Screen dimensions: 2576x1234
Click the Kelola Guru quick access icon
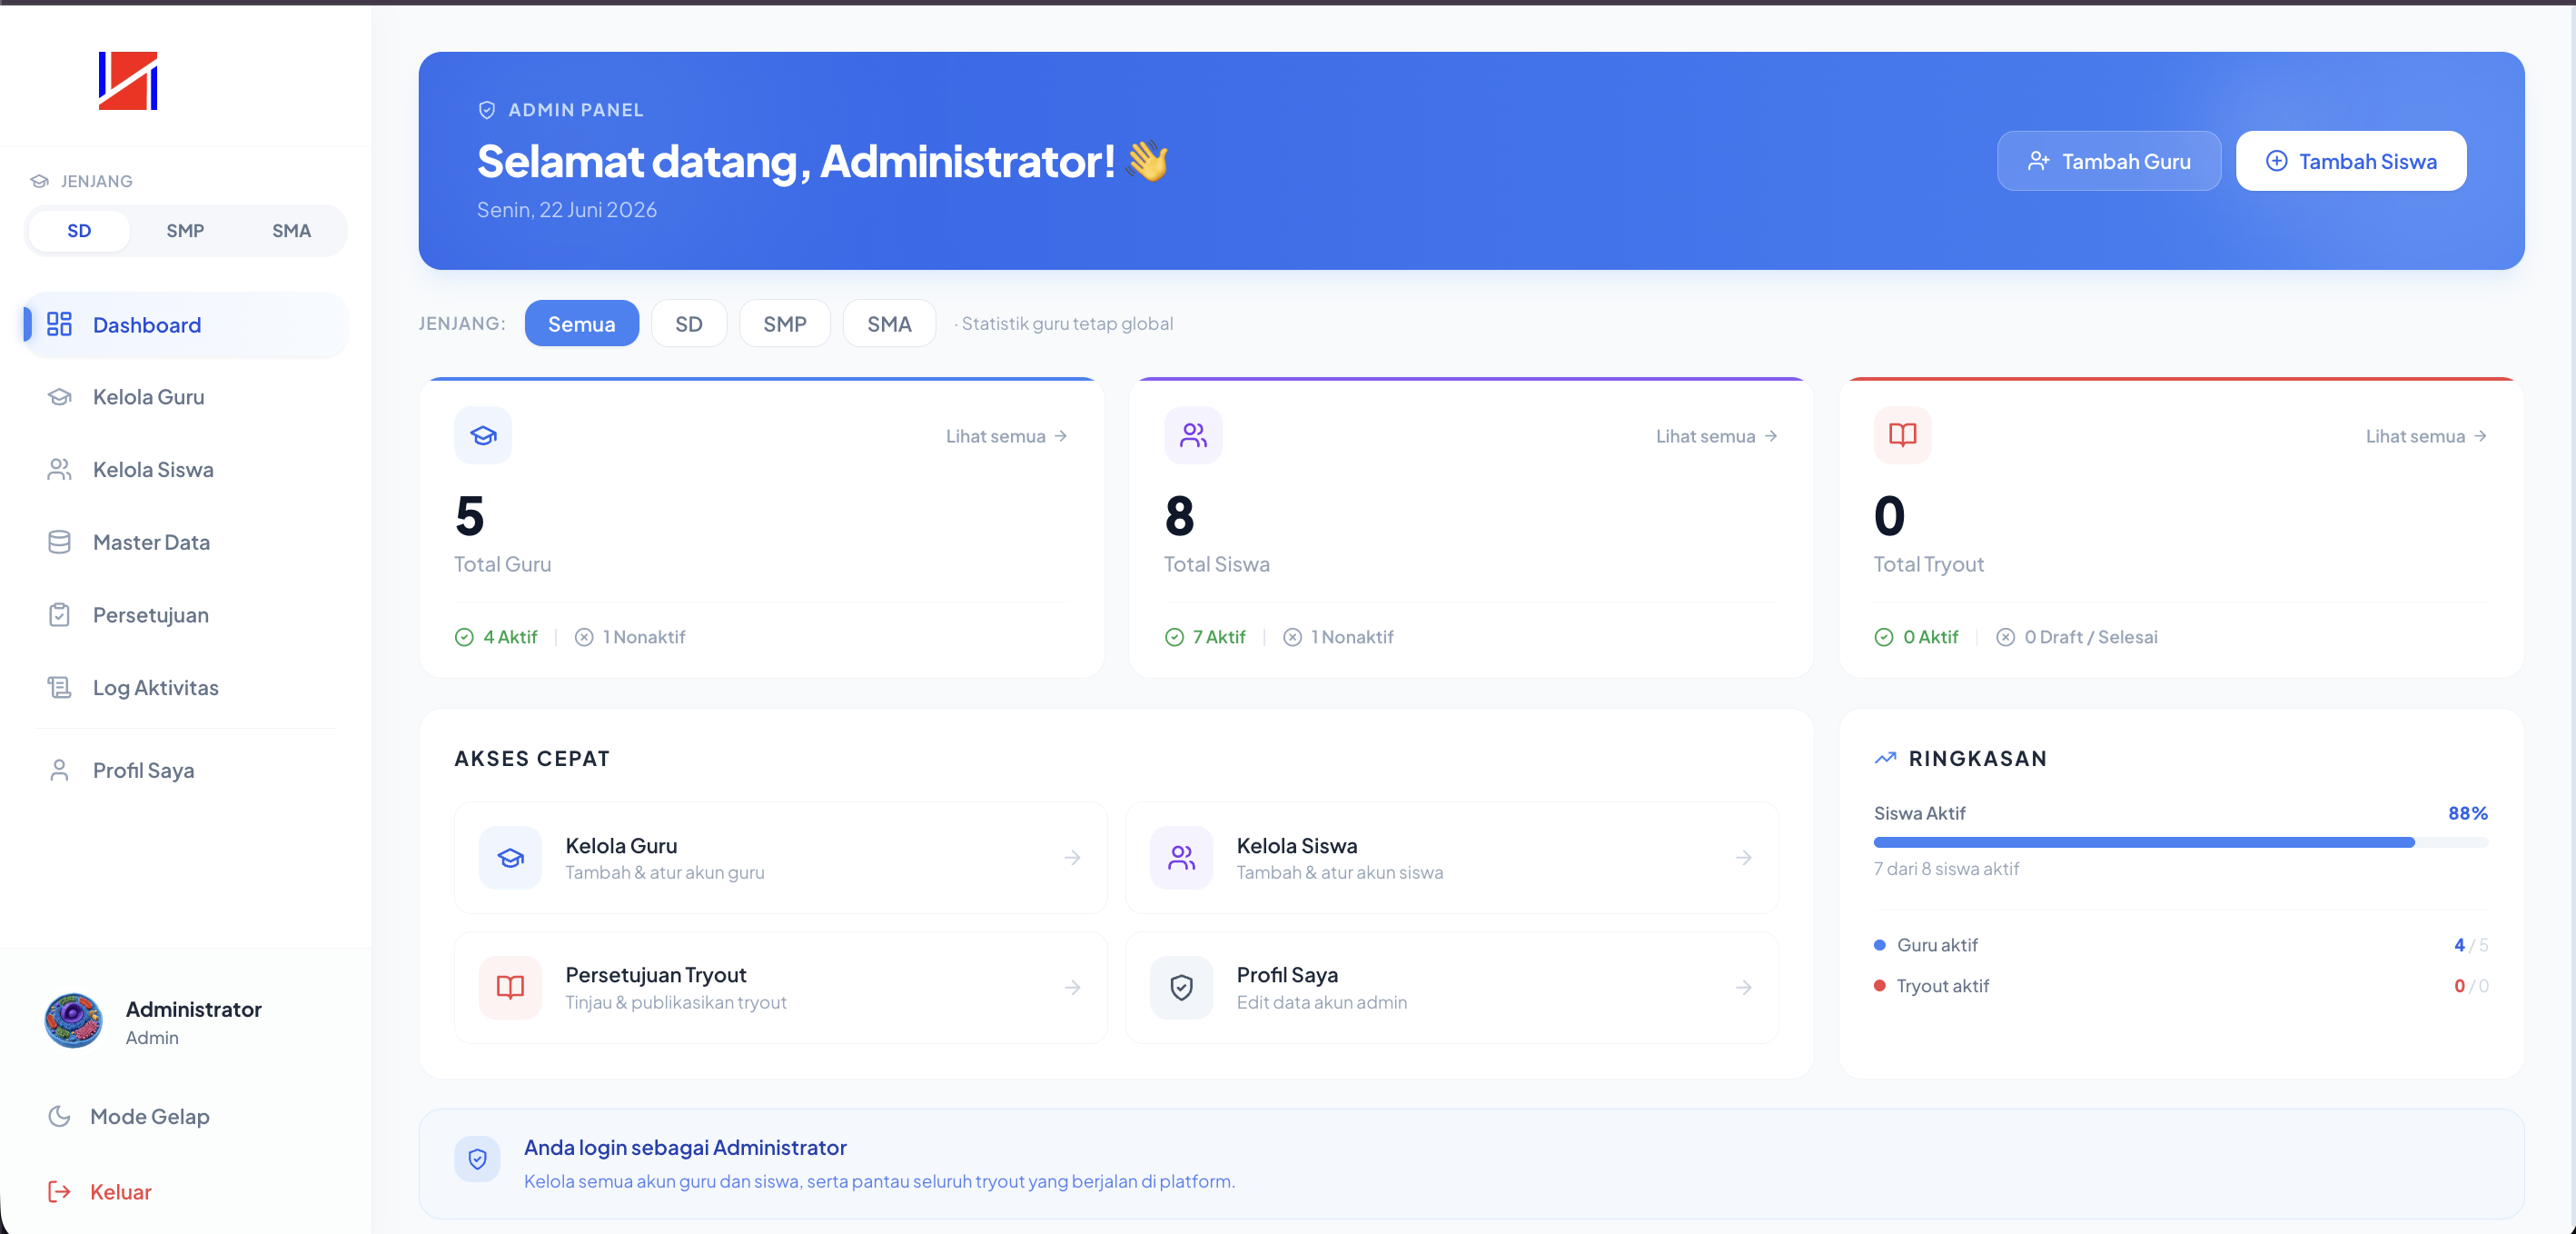pos(510,857)
